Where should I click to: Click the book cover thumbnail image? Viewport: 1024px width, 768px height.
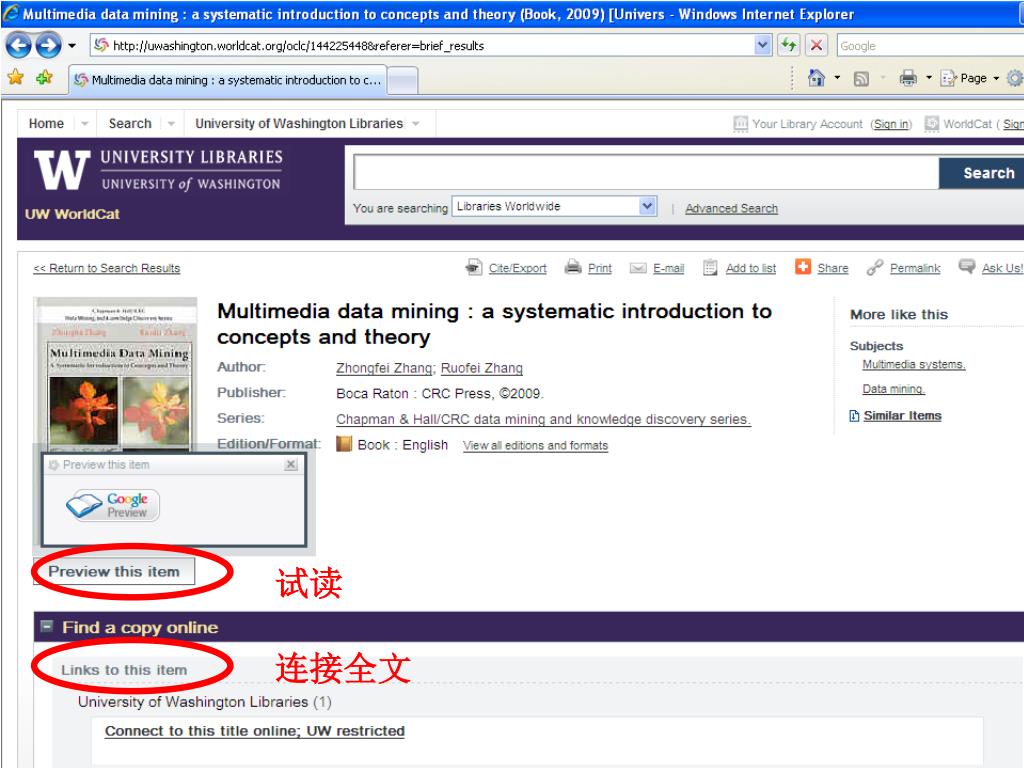tap(116, 374)
